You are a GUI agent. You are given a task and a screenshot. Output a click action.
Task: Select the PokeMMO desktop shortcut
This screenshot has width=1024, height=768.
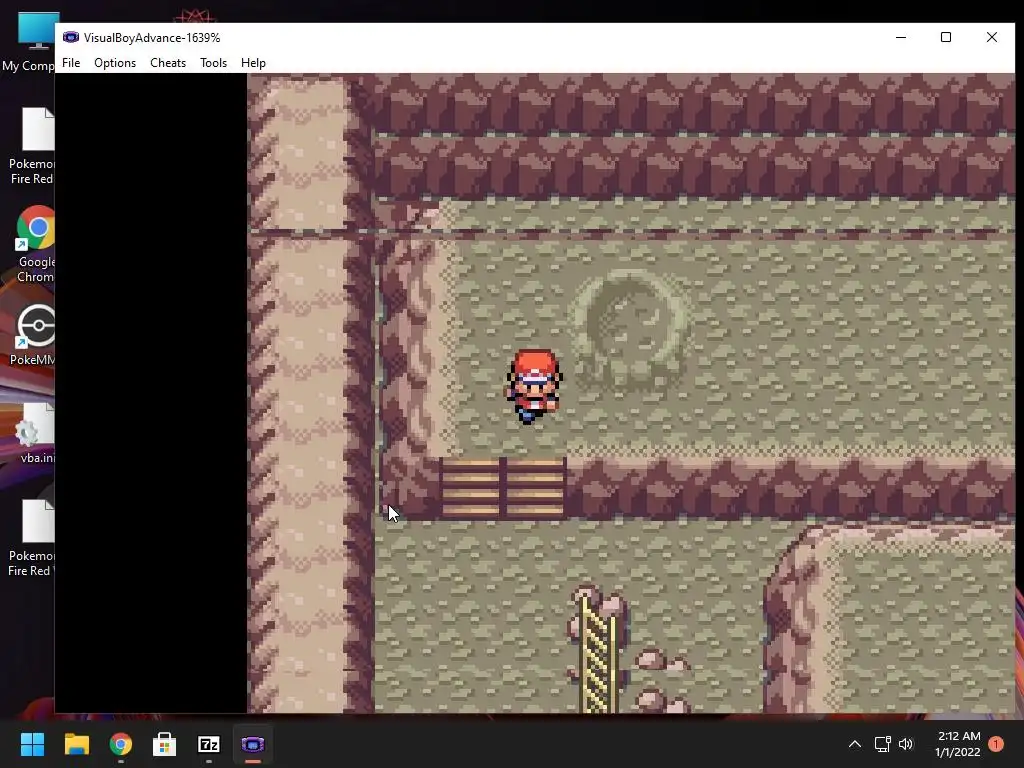(x=34, y=334)
